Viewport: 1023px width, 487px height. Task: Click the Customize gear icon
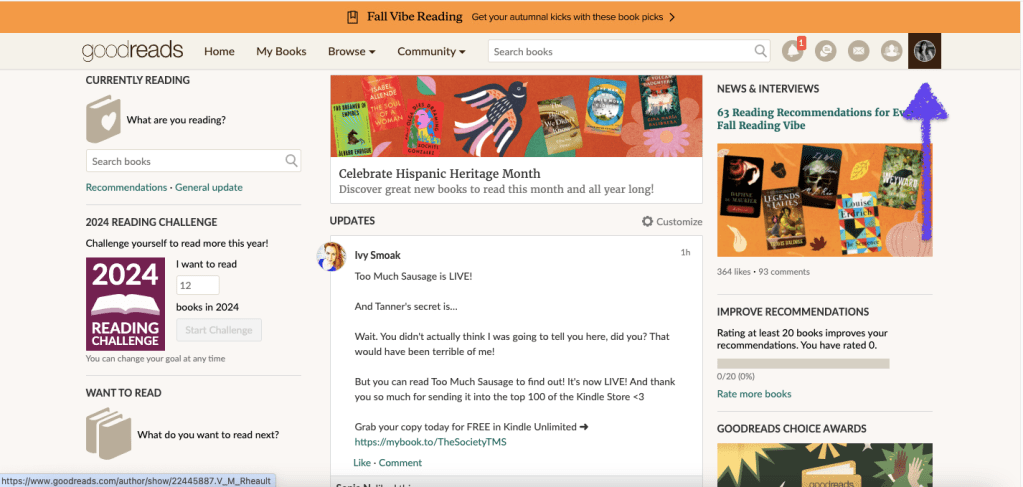point(647,221)
